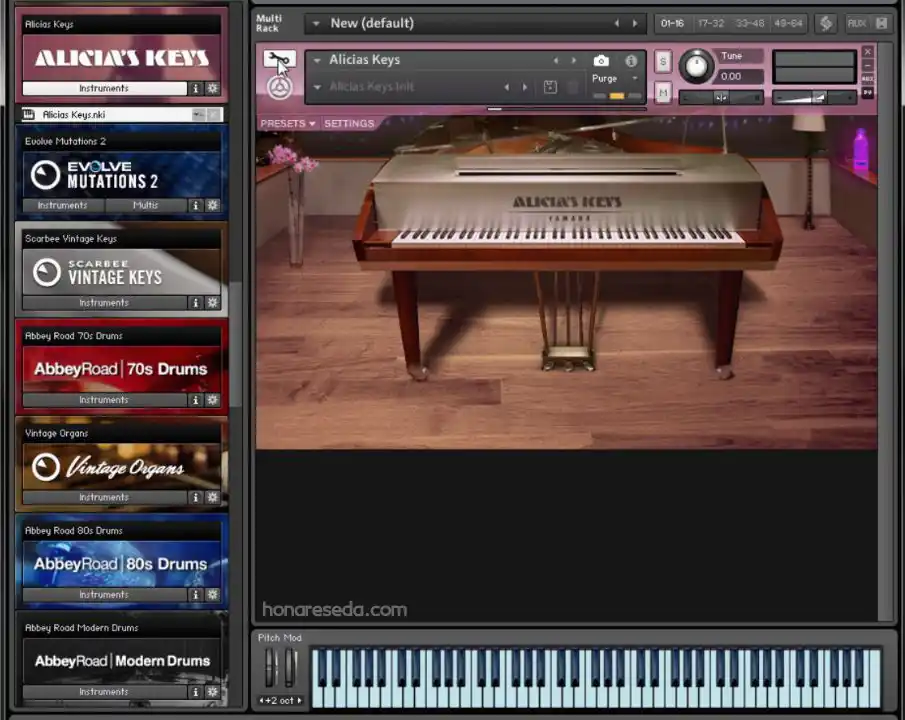Viewport: 905px width, 720px height.
Task: Toggle the PV button on the instrument header
Action: click(867, 92)
